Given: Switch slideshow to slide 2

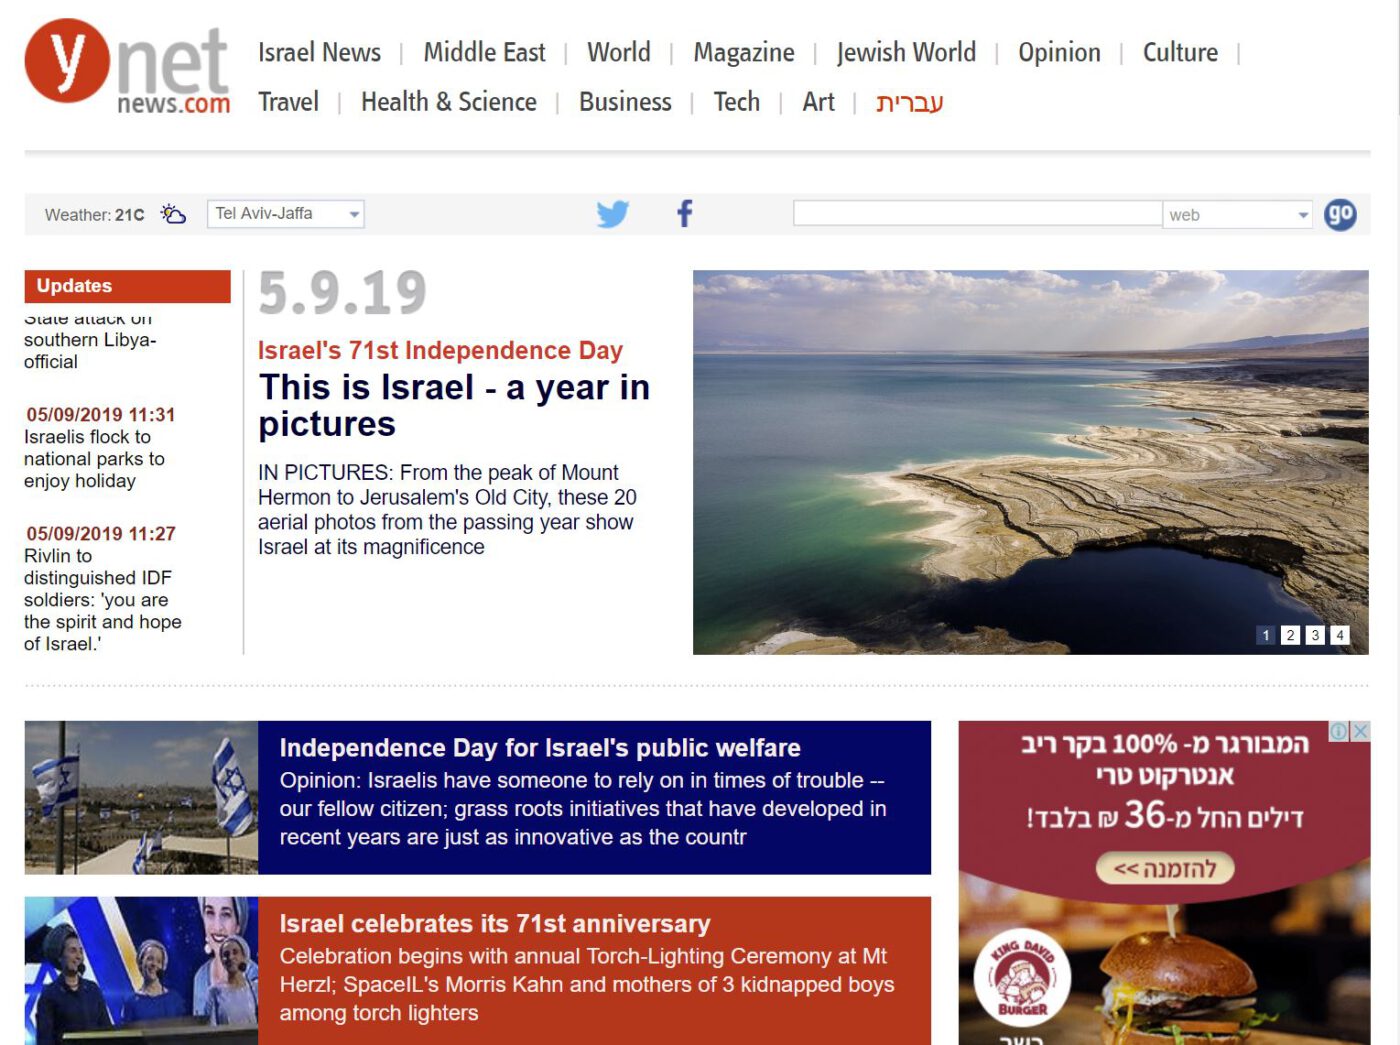Looking at the screenshot, I should (1290, 635).
